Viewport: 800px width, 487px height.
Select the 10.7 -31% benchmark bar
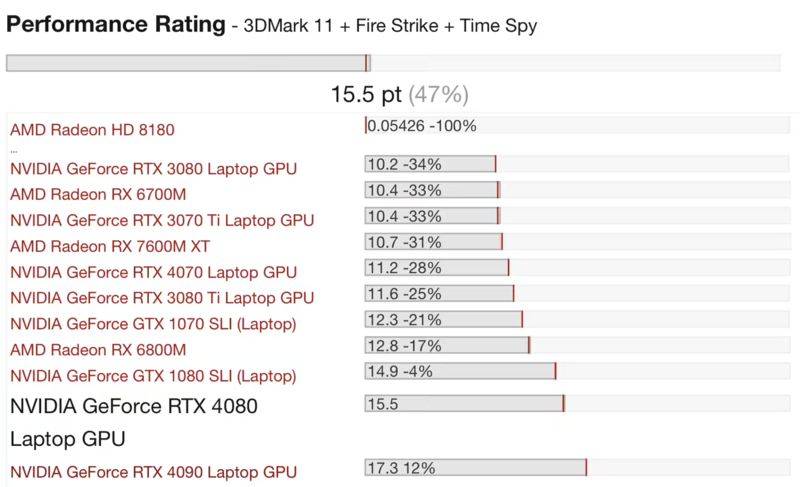(x=433, y=241)
